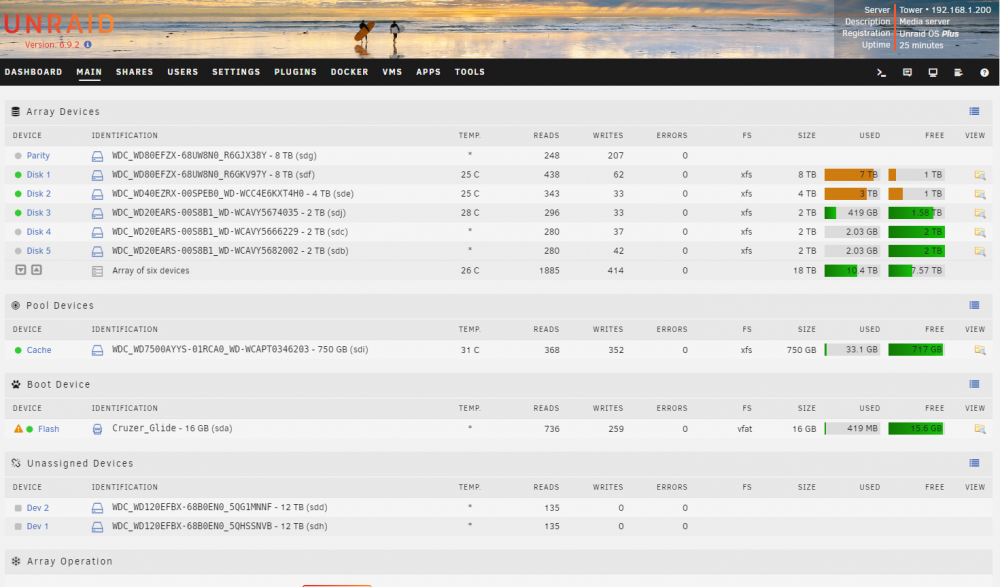Browse Cache via its view folder icon
The image size is (1000, 587).
click(x=980, y=350)
